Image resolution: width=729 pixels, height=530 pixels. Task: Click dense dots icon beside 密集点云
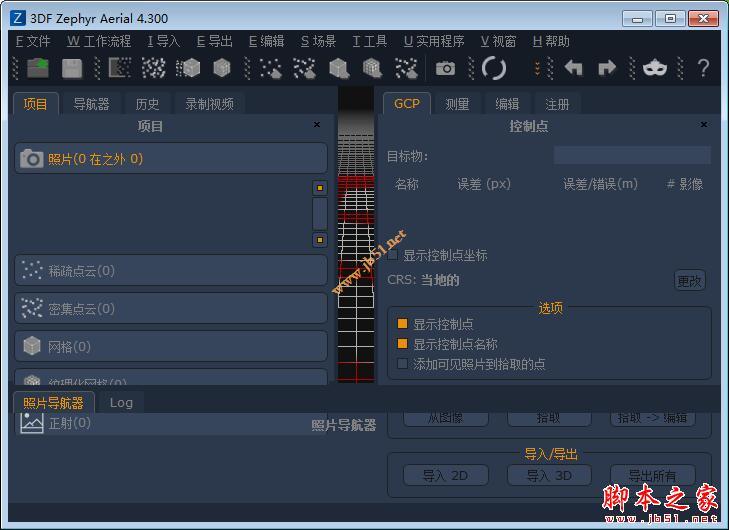coord(32,308)
